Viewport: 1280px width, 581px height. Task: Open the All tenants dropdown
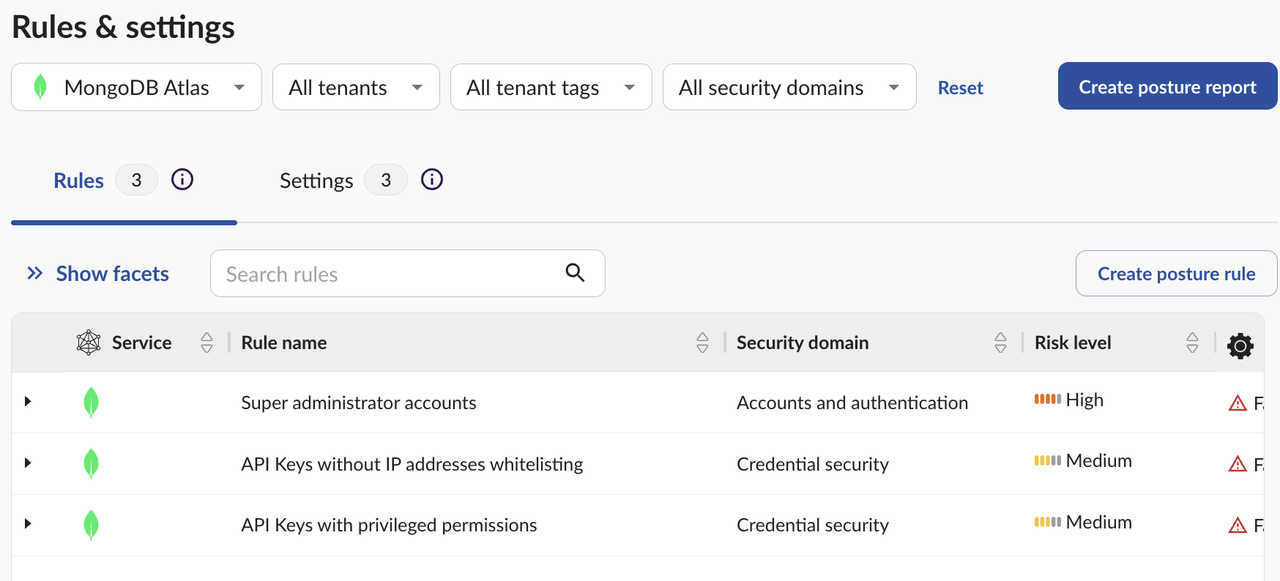(x=356, y=88)
